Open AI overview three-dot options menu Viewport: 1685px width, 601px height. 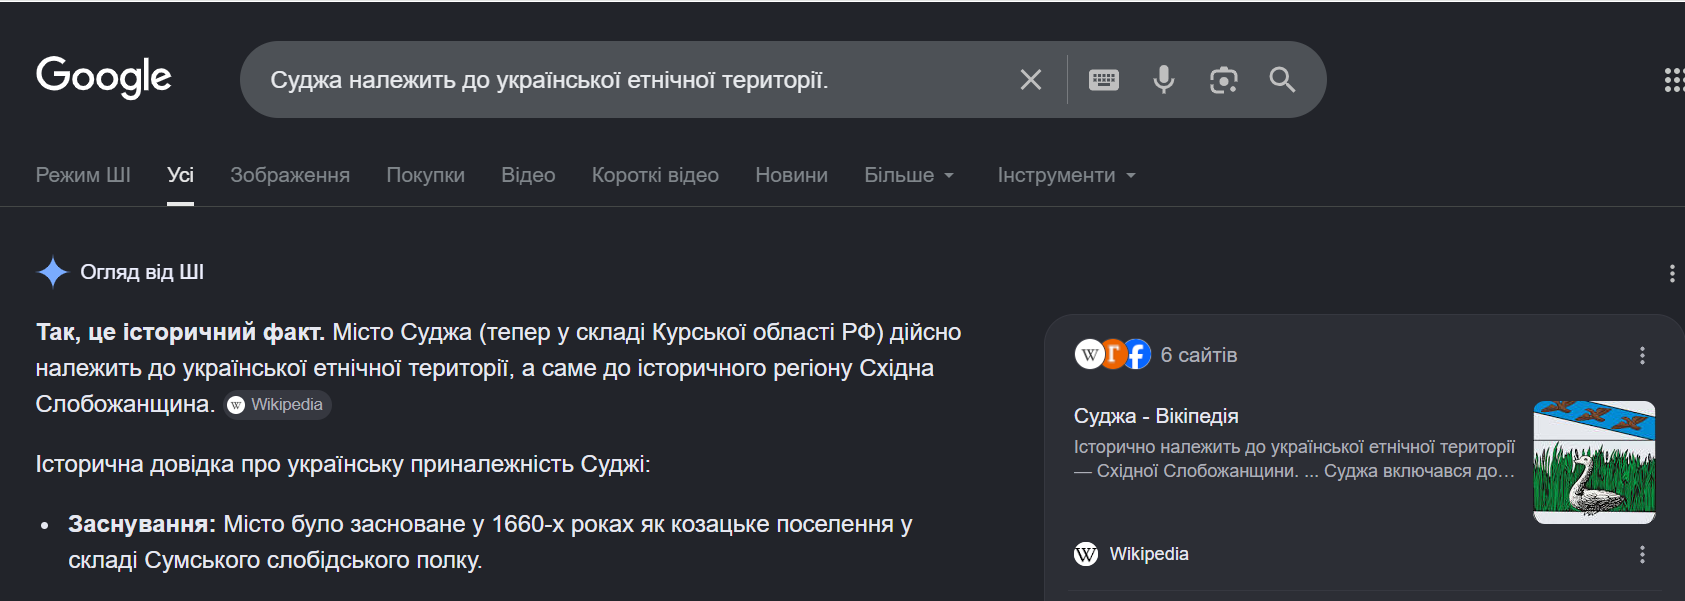coord(1672,273)
